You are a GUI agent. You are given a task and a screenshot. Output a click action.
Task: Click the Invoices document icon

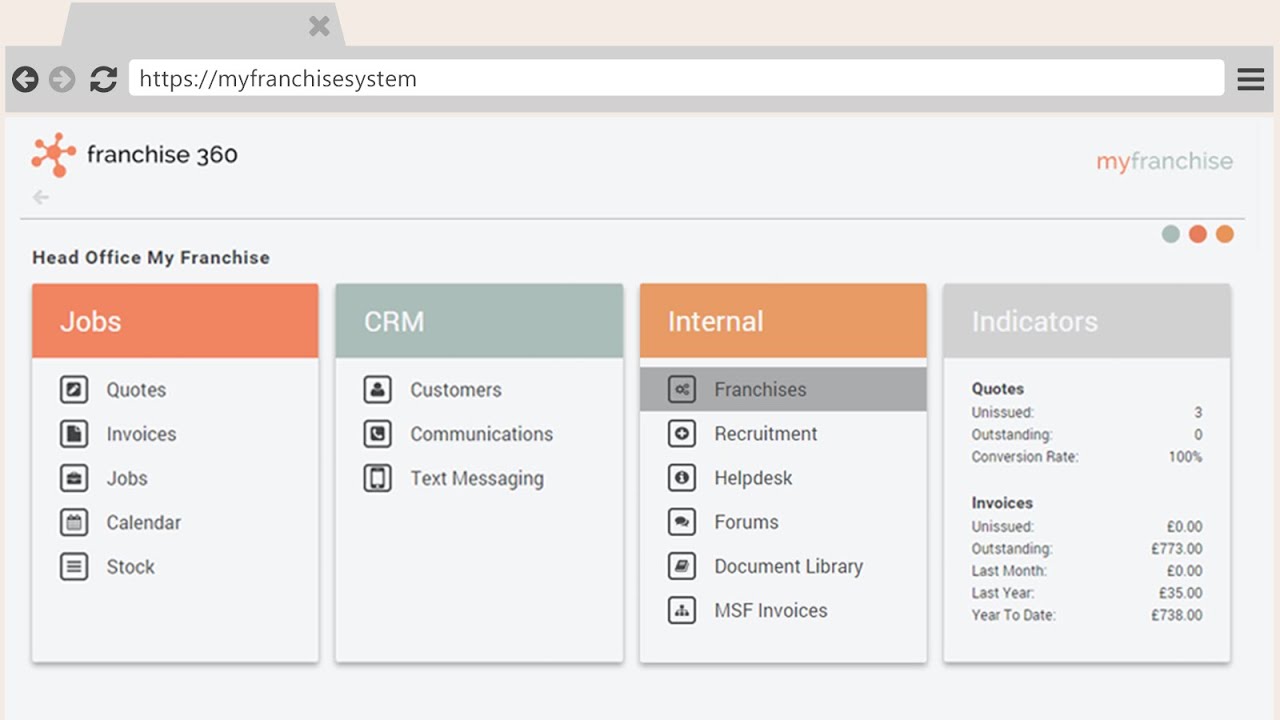[x=74, y=433]
